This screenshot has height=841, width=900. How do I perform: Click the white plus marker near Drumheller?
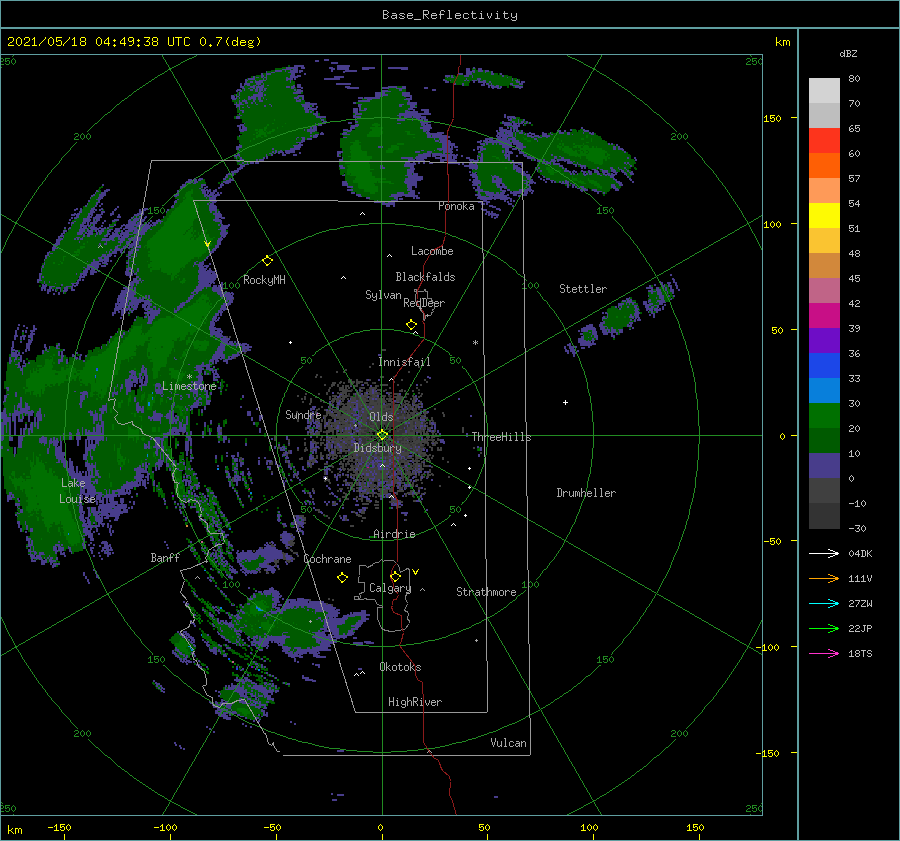click(x=565, y=402)
